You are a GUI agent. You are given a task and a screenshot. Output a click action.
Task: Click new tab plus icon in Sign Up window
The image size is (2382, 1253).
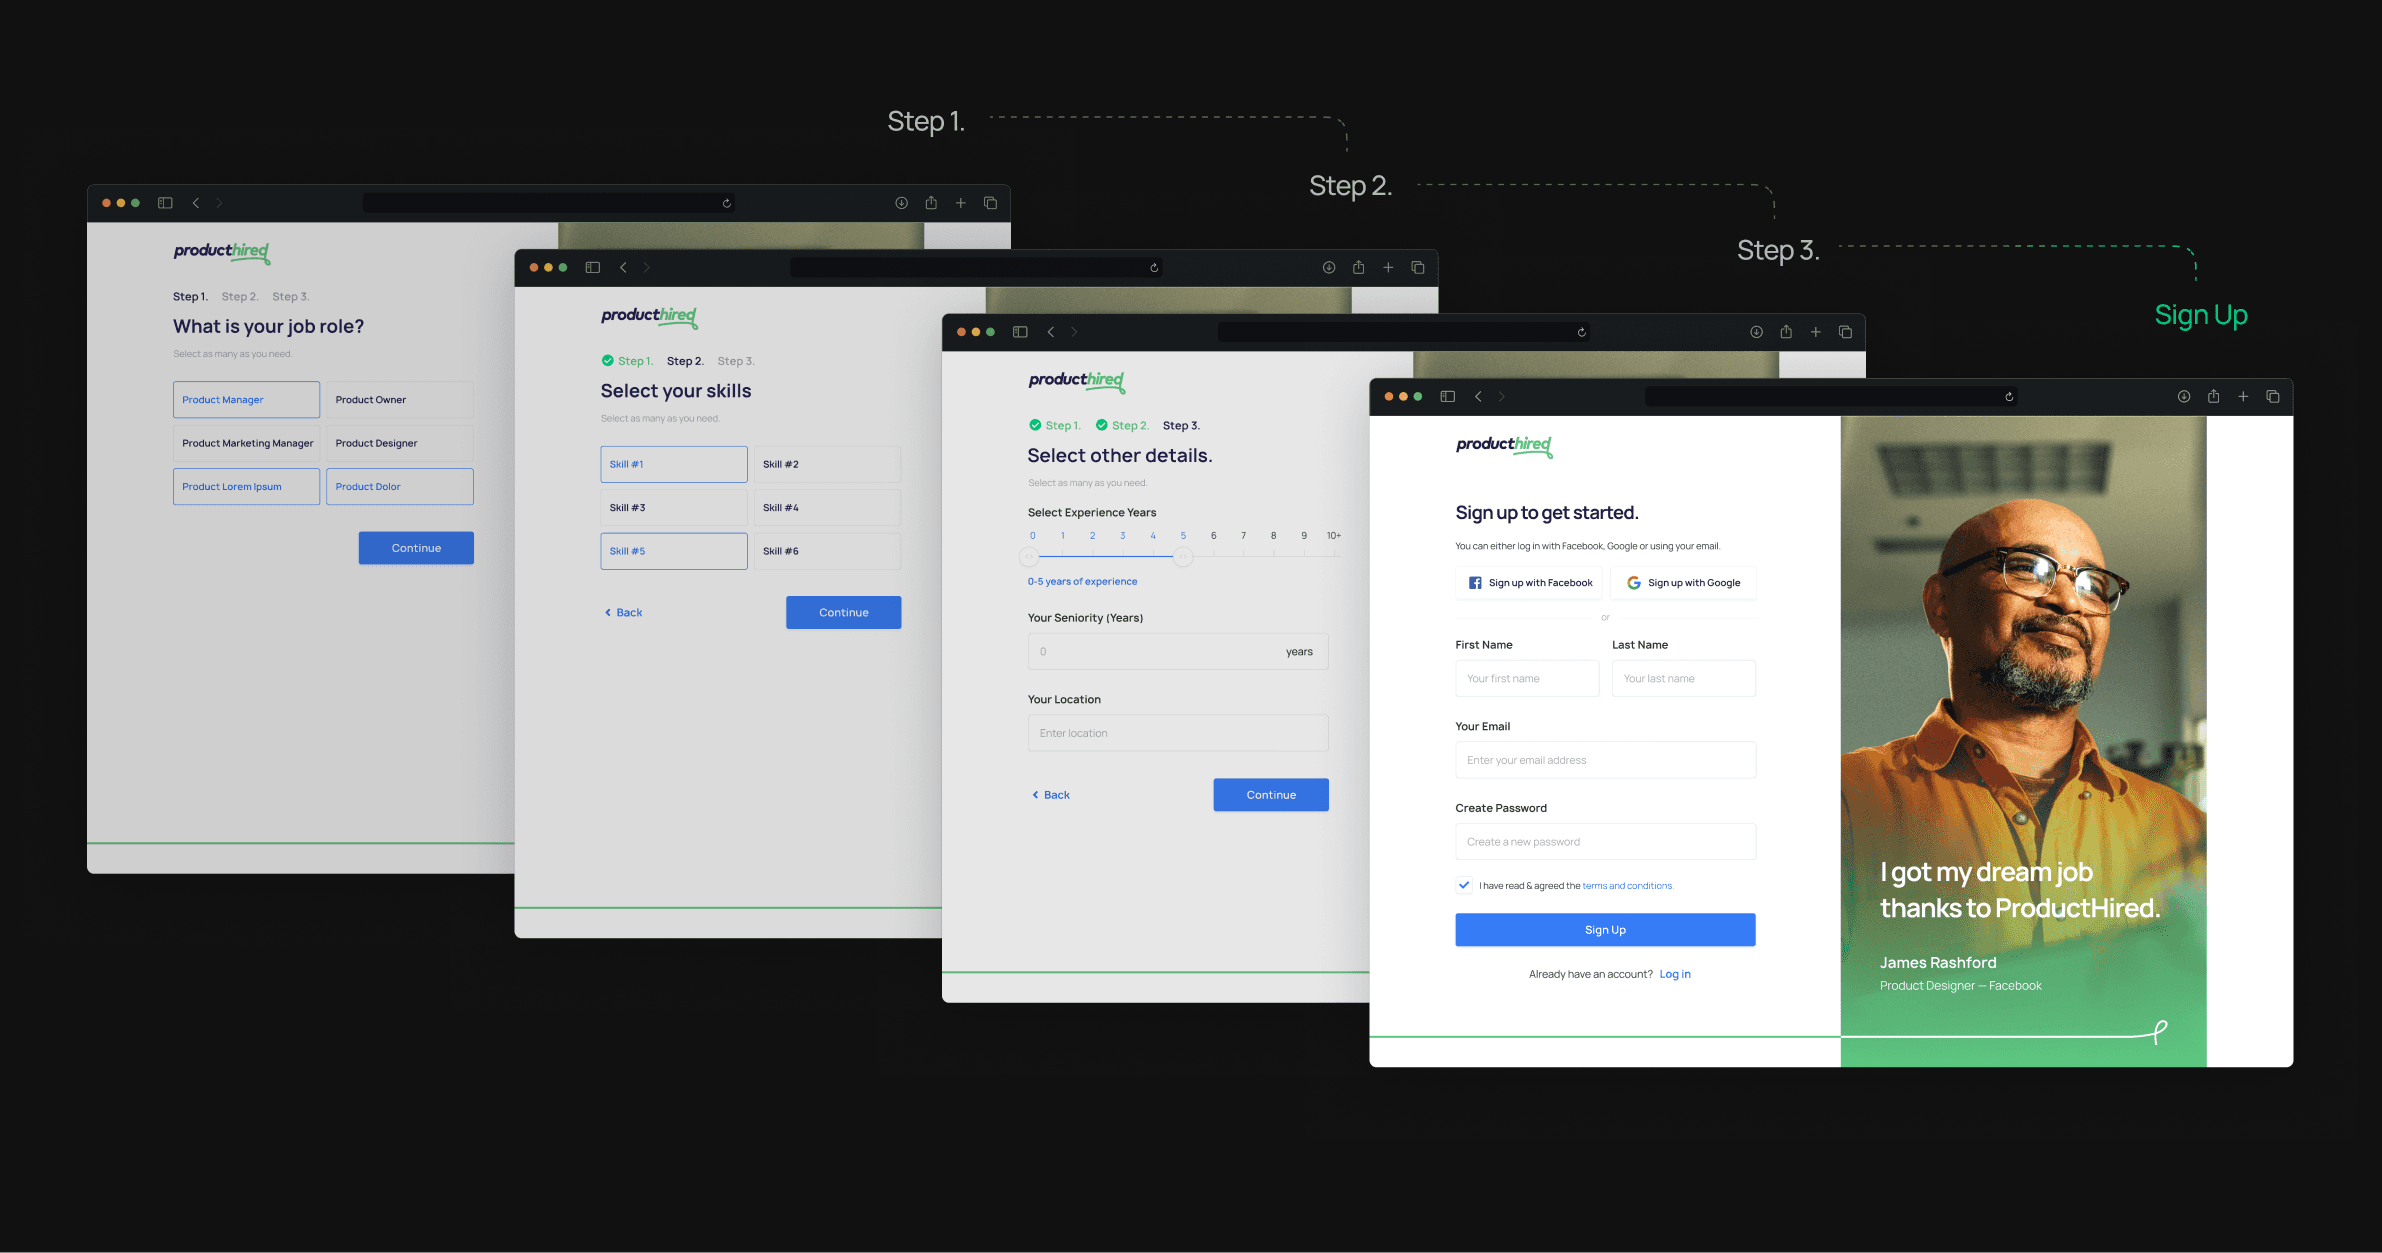point(2243,397)
